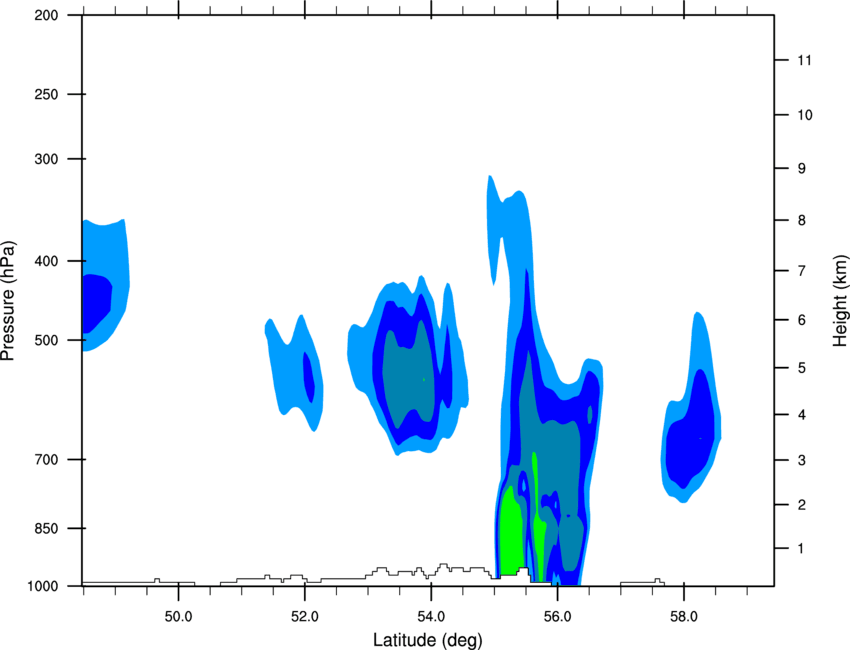Click the "Pressure (hPa)" axis title
Viewport: 850px width, 650px height.
pyautogui.click(x=8, y=301)
